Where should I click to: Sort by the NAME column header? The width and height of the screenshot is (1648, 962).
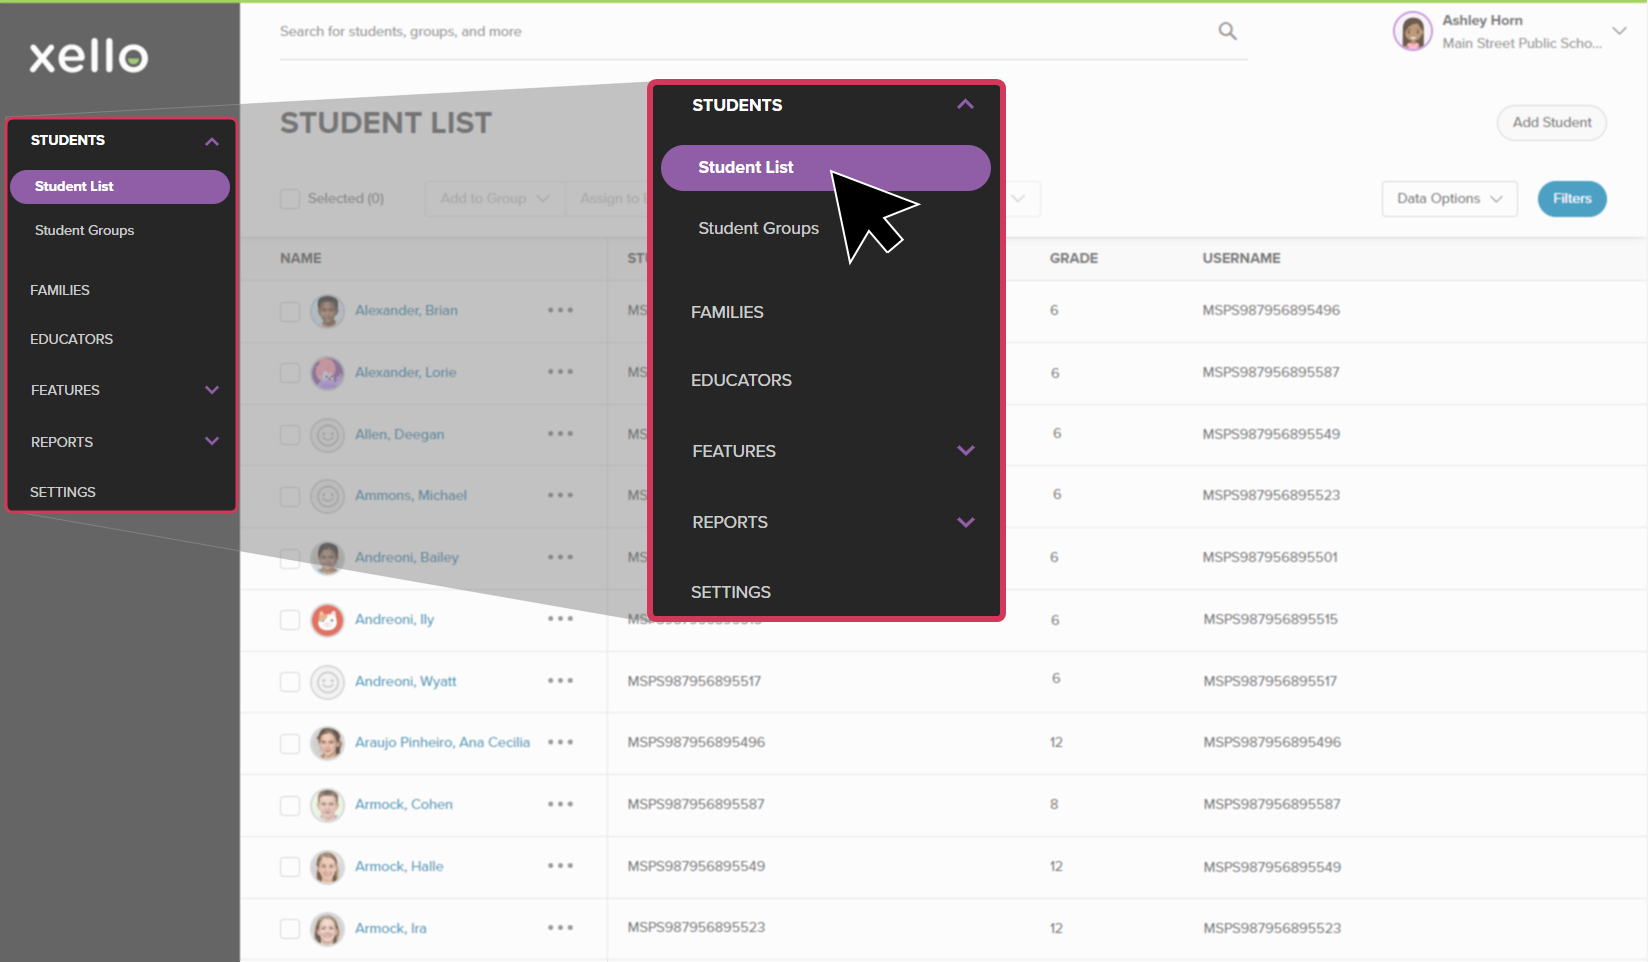pyautogui.click(x=301, y=258)
